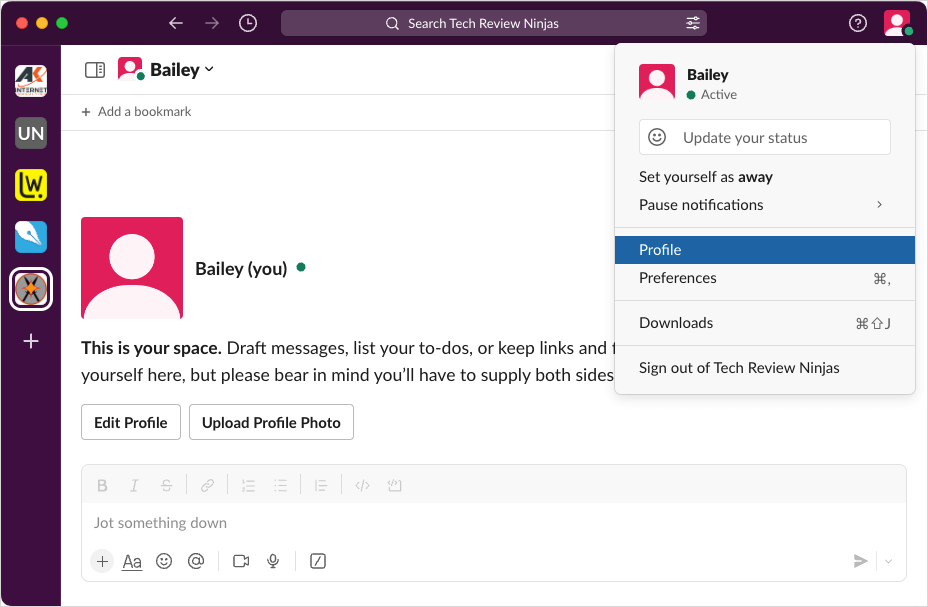
Task: Click the emoji smiley in composer
Action: 164,561
